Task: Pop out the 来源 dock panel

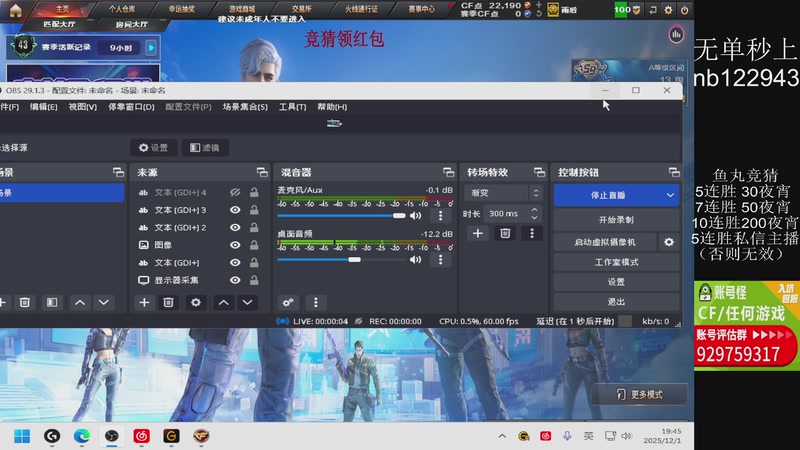Action: click(262, 172)
